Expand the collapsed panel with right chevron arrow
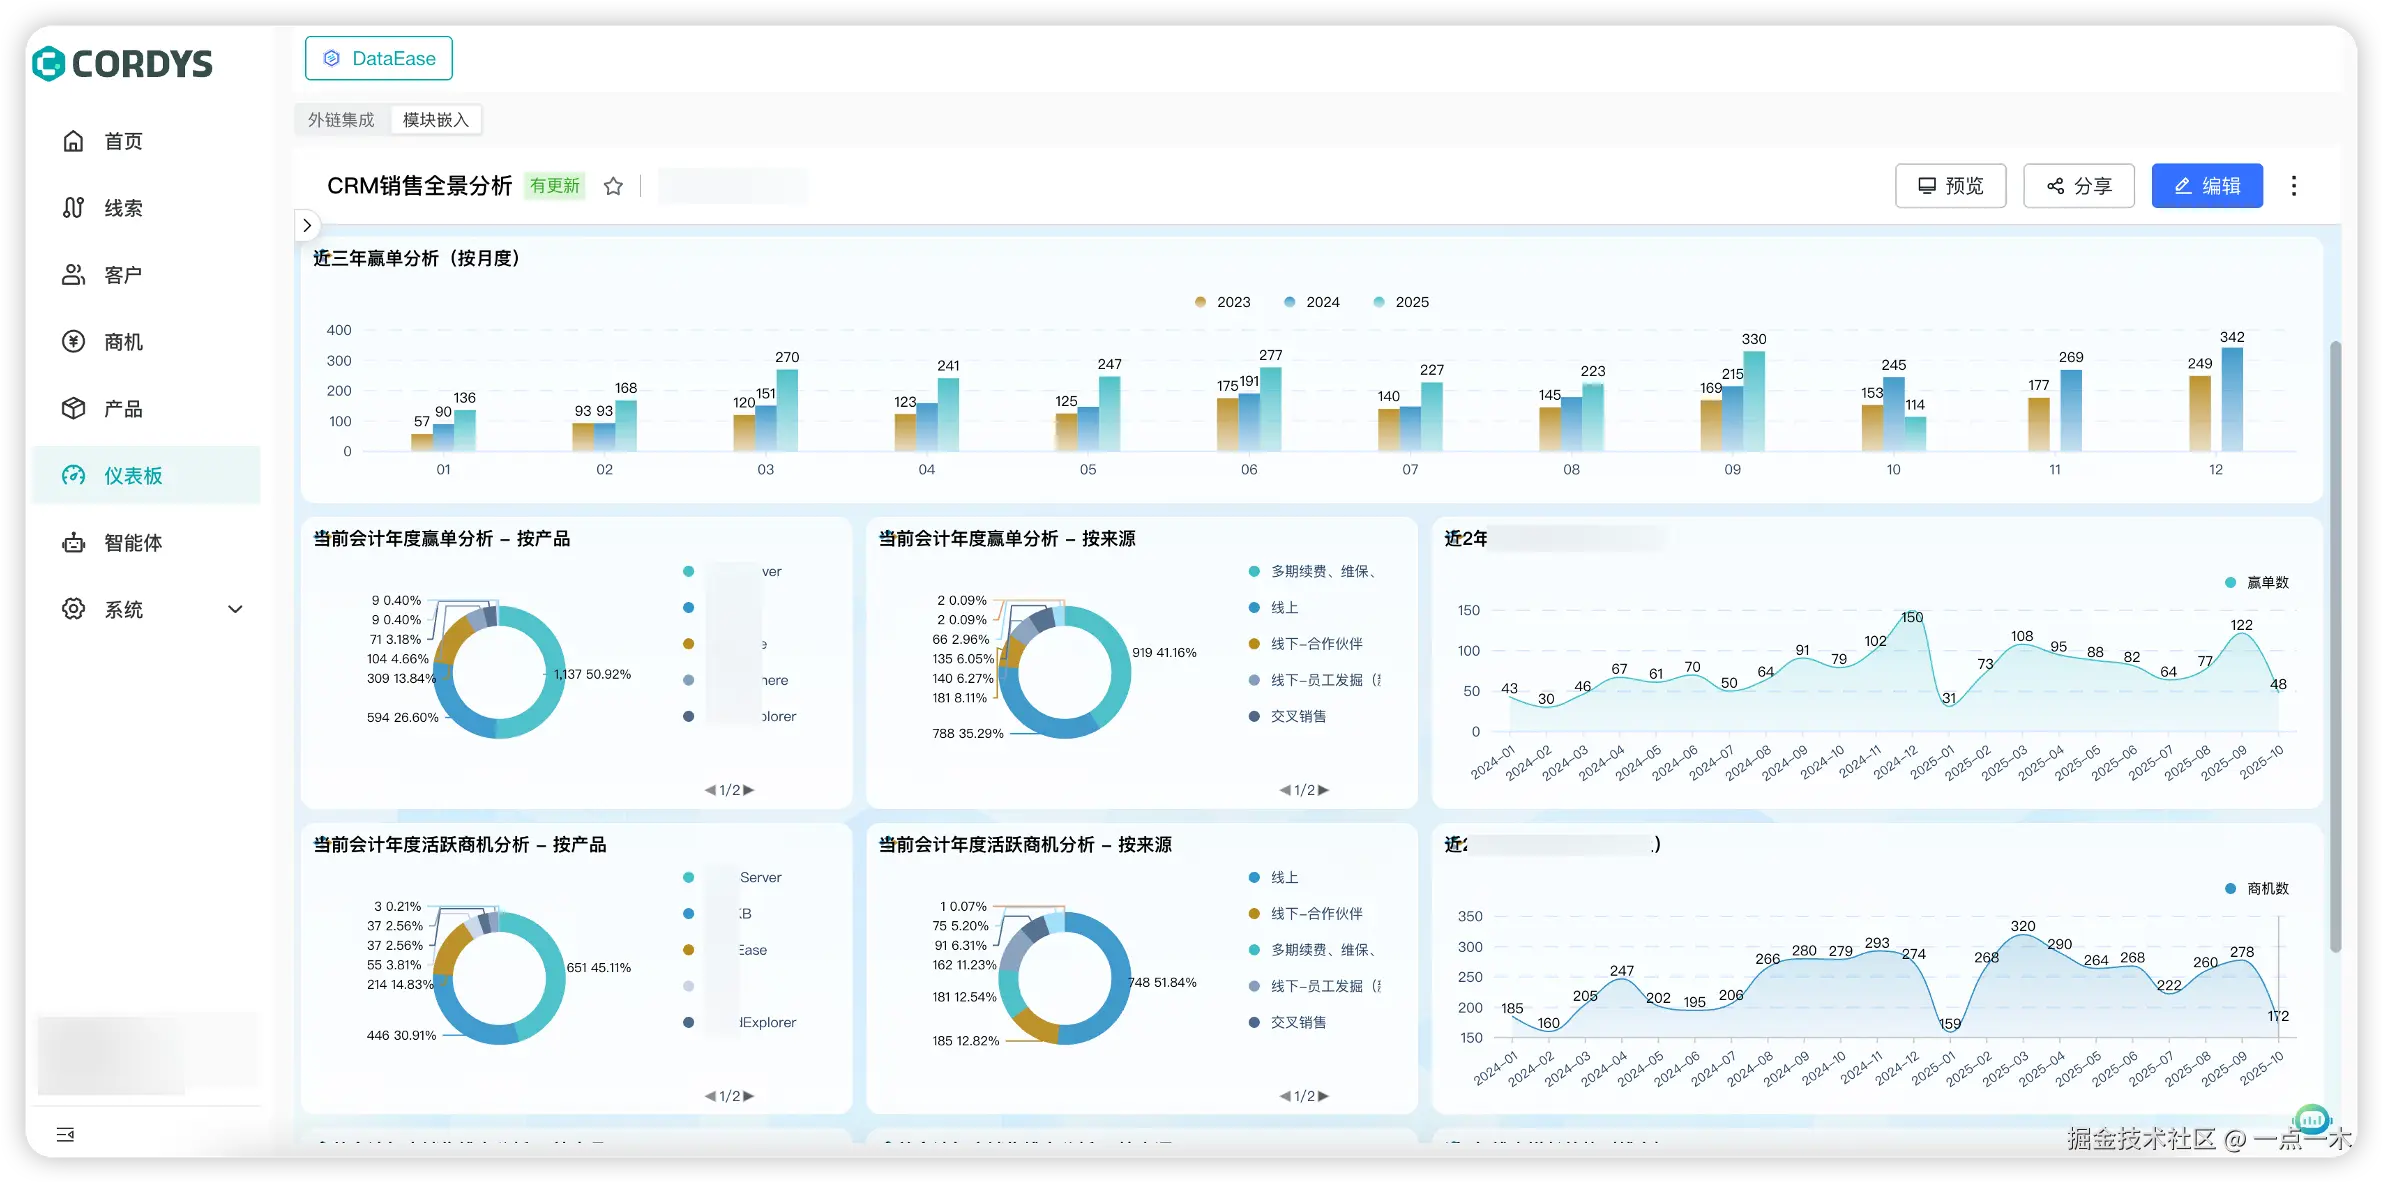Viewport: 2383px width, 1183px height. pos(307,225)
